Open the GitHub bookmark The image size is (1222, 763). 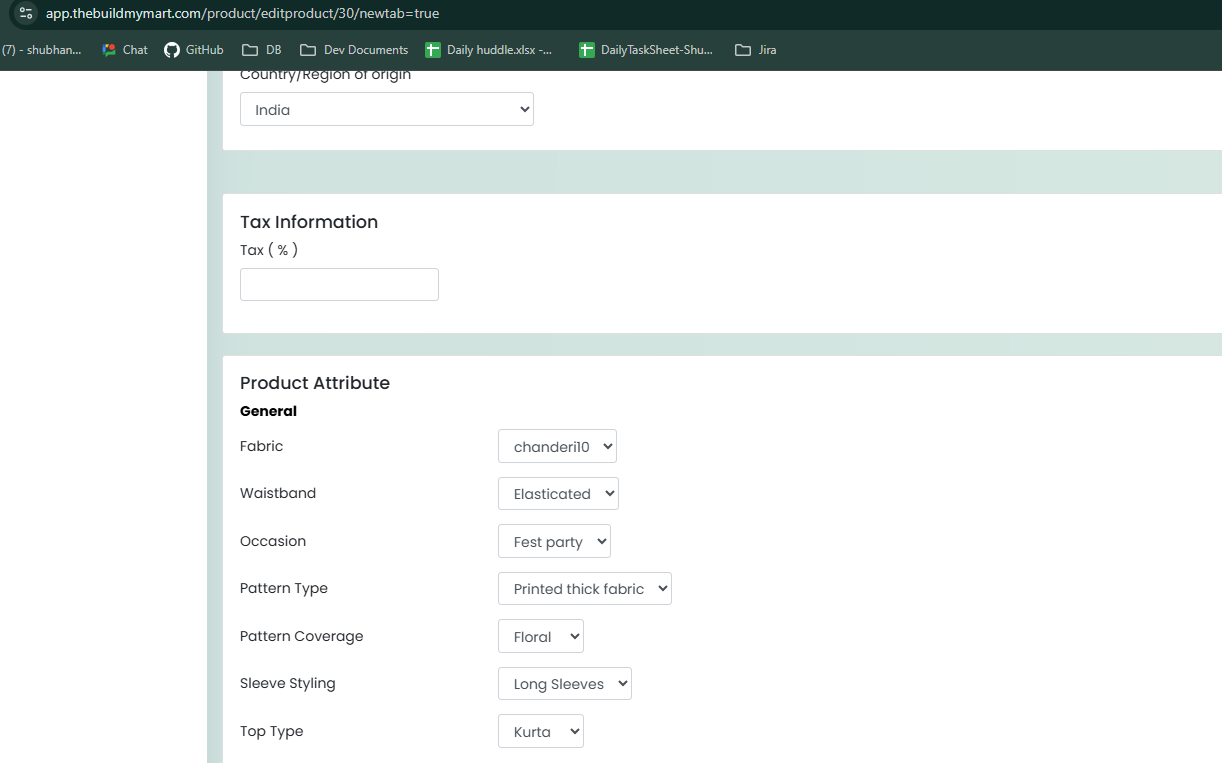(x=194, y=50)
